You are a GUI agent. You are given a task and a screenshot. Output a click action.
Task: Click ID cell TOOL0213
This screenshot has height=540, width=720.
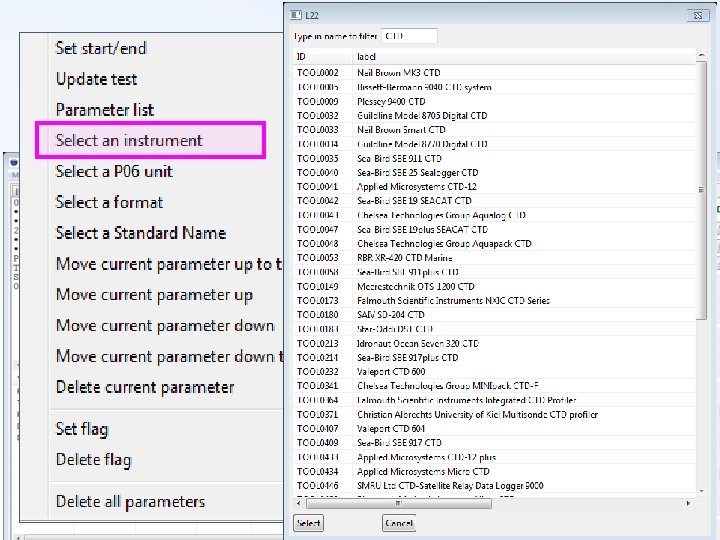(x=318, y=343)
